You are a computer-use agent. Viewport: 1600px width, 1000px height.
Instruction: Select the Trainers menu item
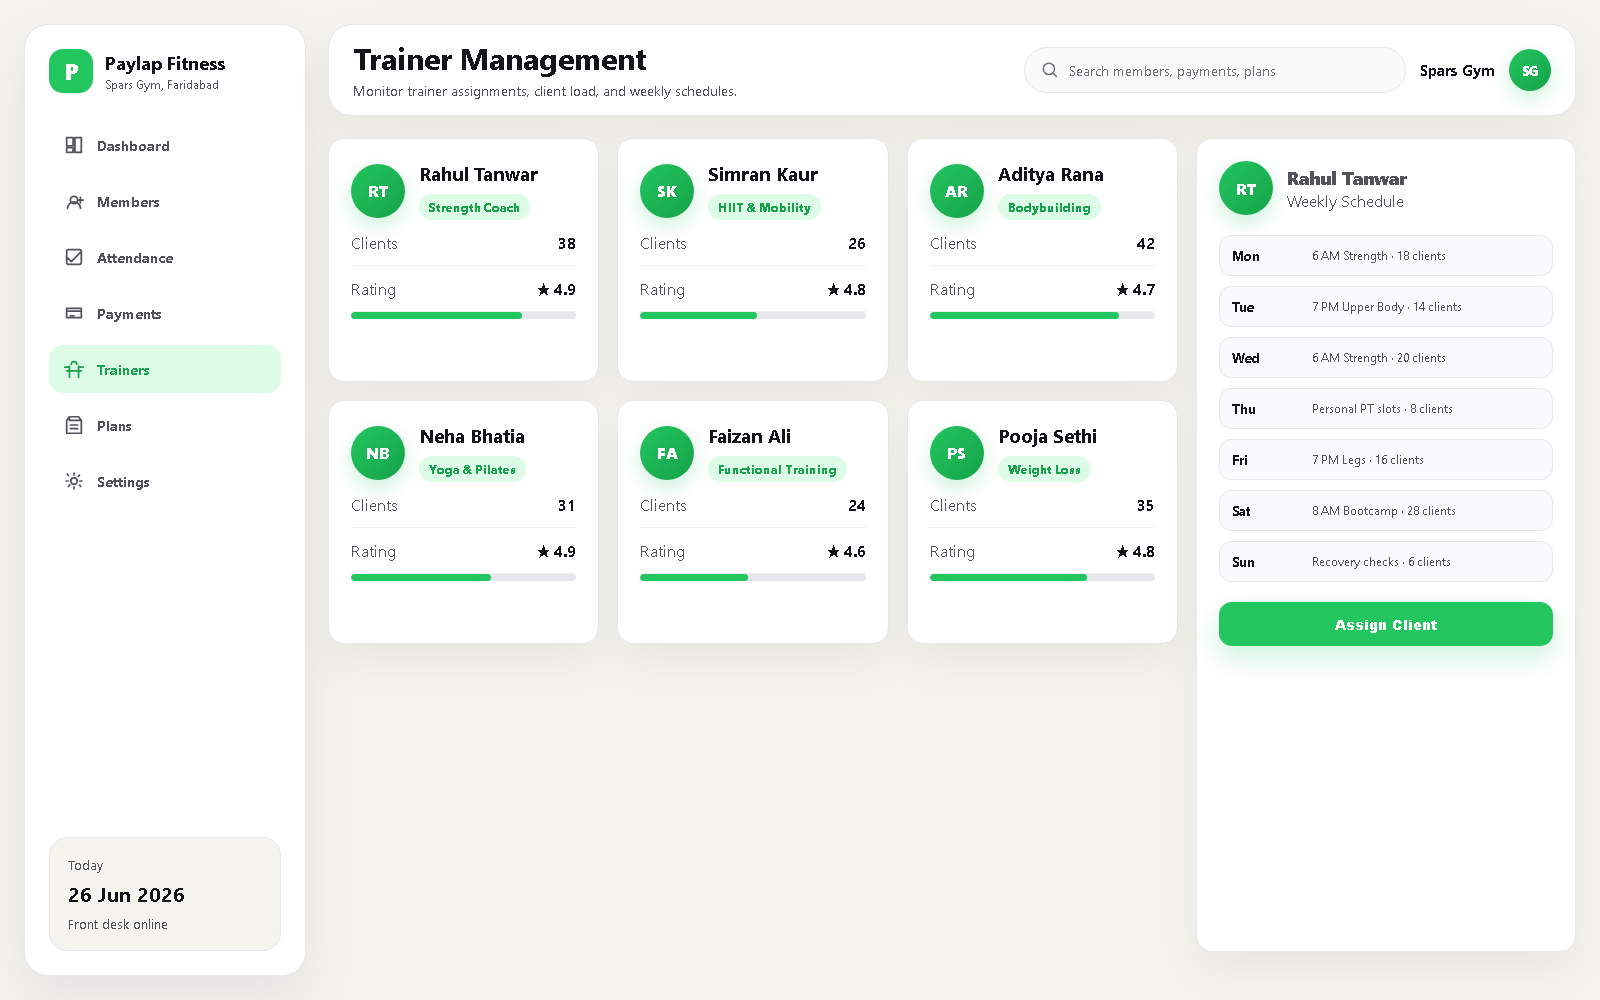[x=165, y=369]
